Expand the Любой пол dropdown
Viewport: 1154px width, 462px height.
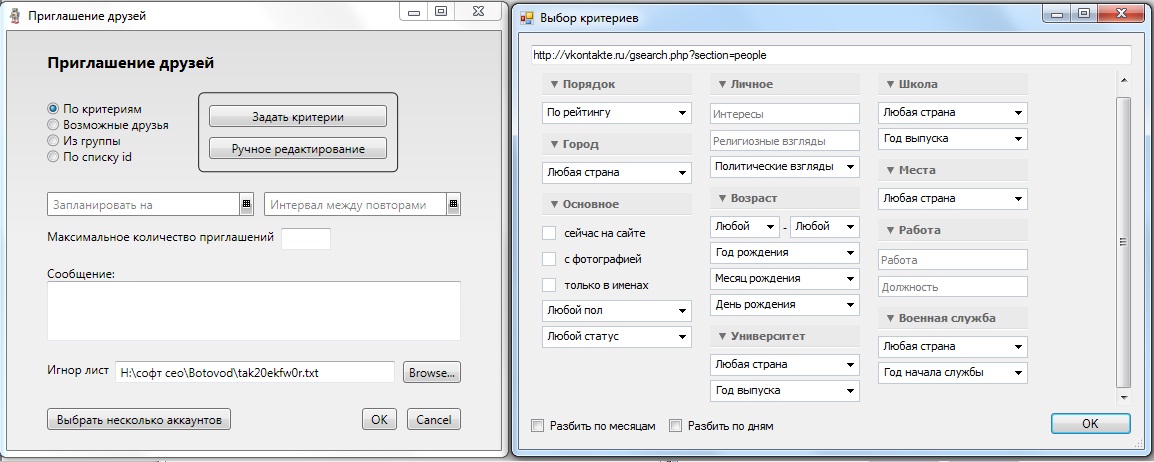(616, 311)
